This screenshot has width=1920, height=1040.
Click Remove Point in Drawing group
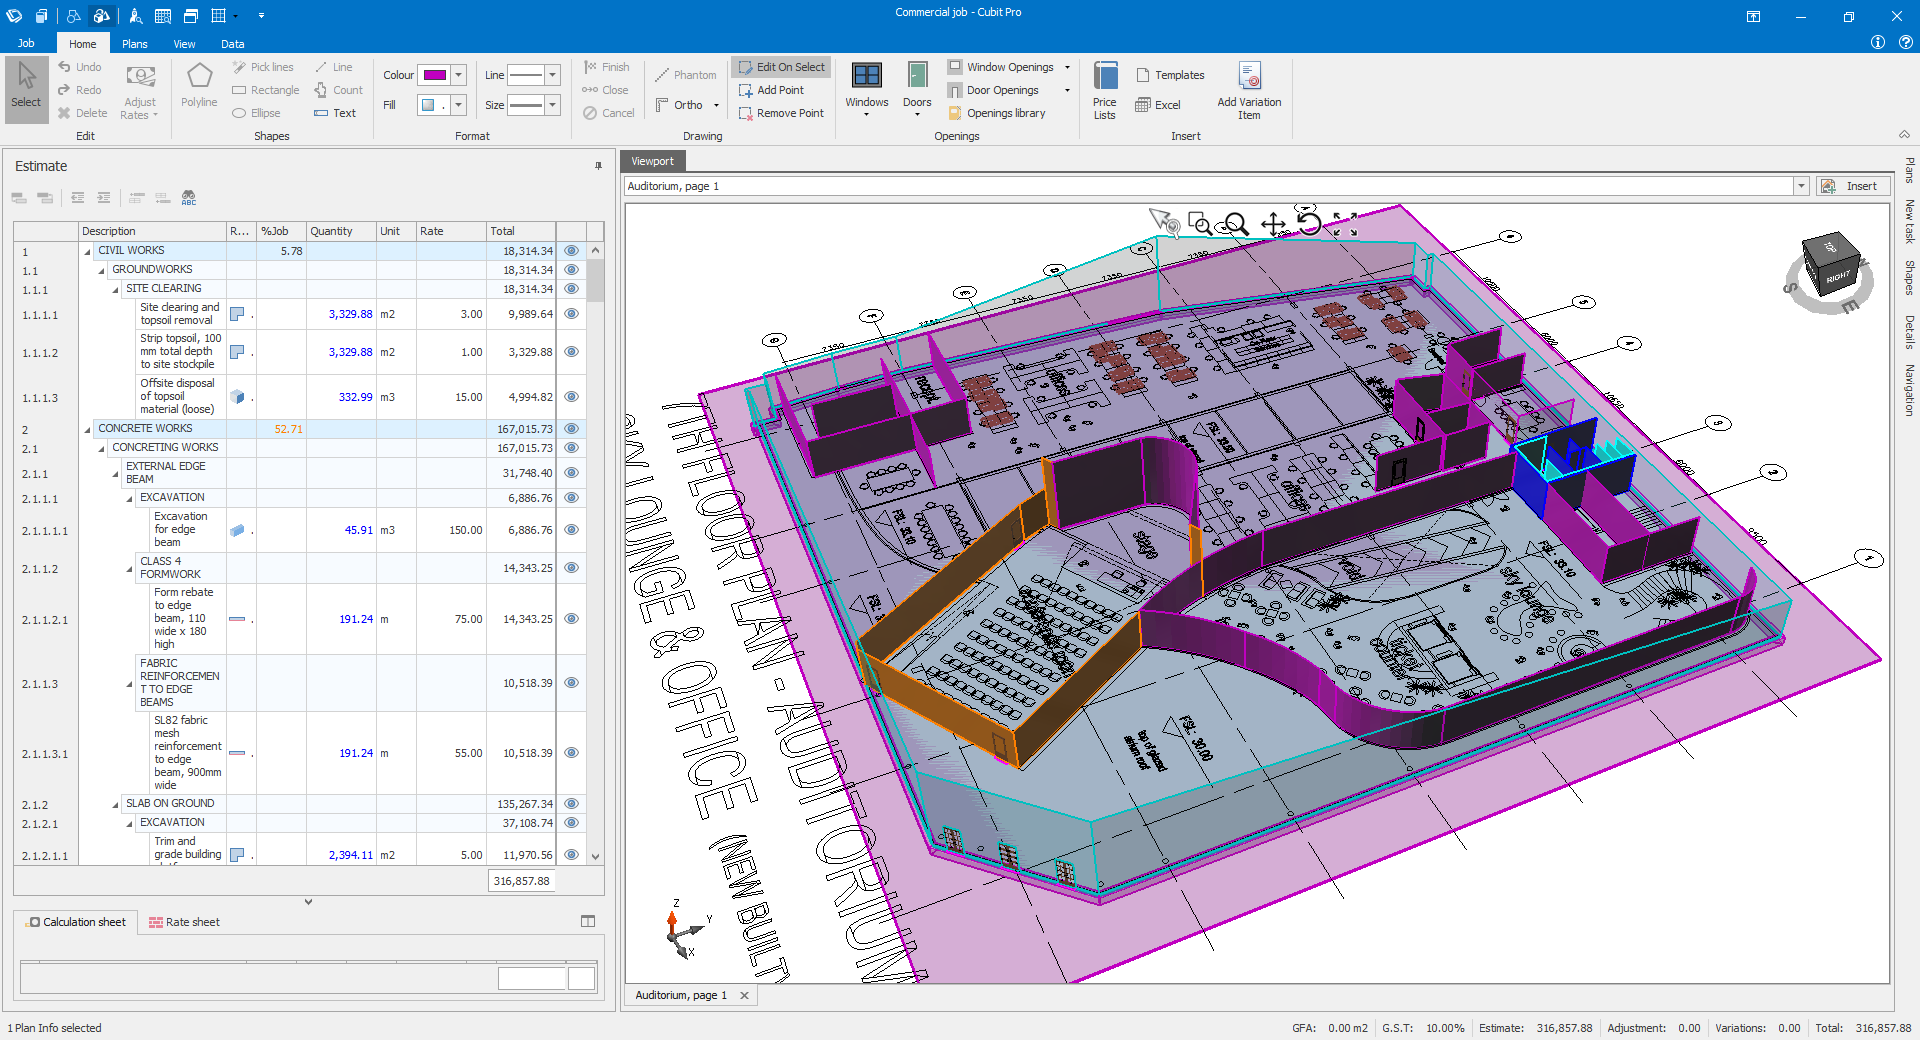[781, 112]
